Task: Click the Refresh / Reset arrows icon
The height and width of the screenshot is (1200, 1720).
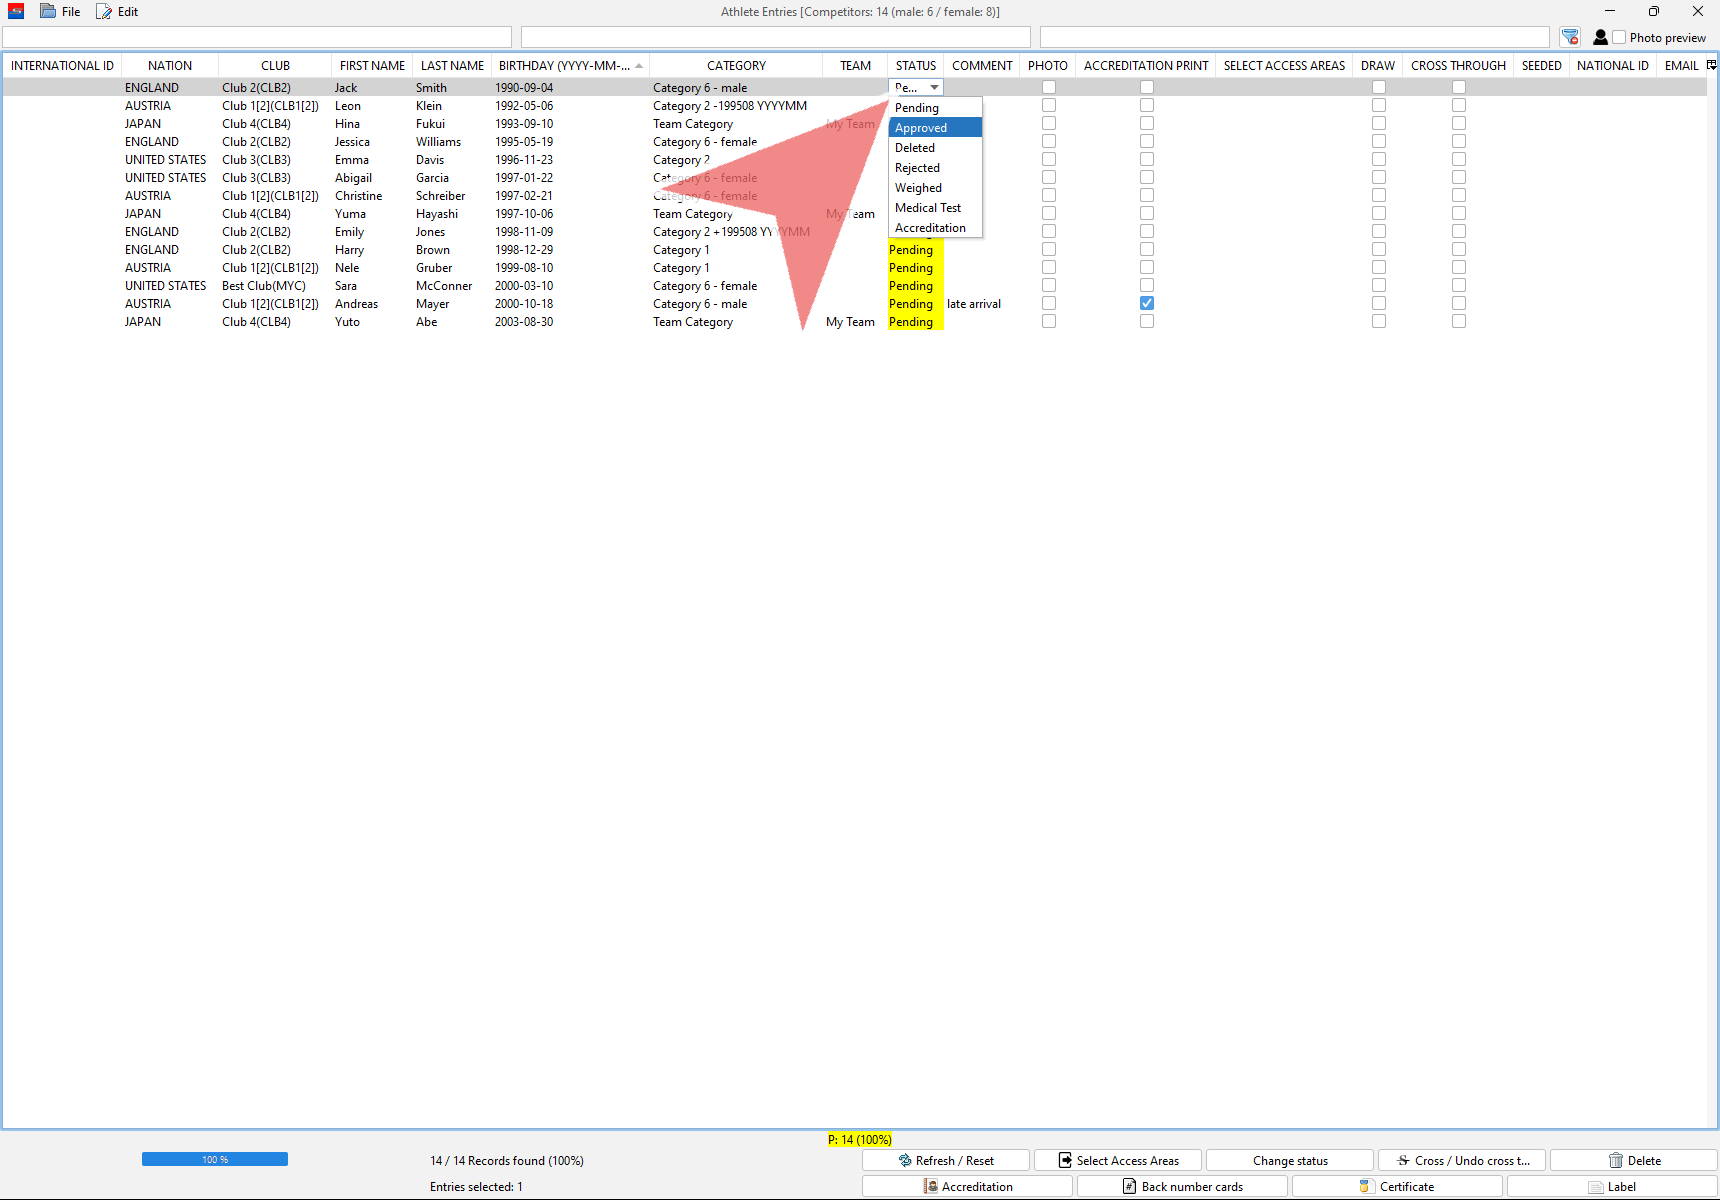Action: [905, 1161]
